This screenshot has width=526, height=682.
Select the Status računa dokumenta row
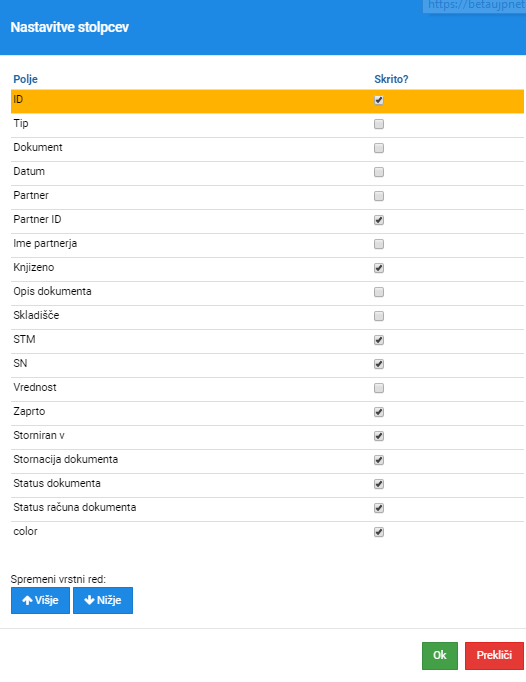point(267,509)
